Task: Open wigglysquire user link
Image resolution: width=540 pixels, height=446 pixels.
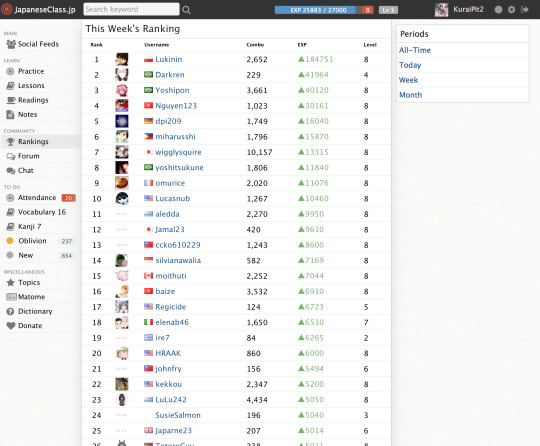Action: point(178,152)
